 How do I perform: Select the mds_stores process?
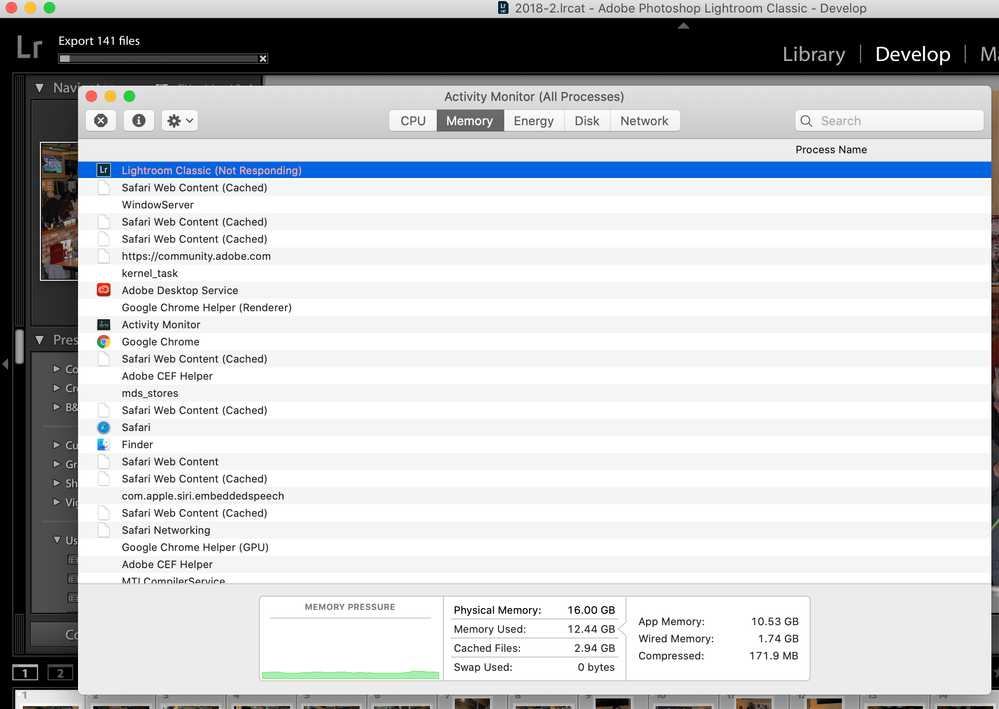[x=535, y=393]
